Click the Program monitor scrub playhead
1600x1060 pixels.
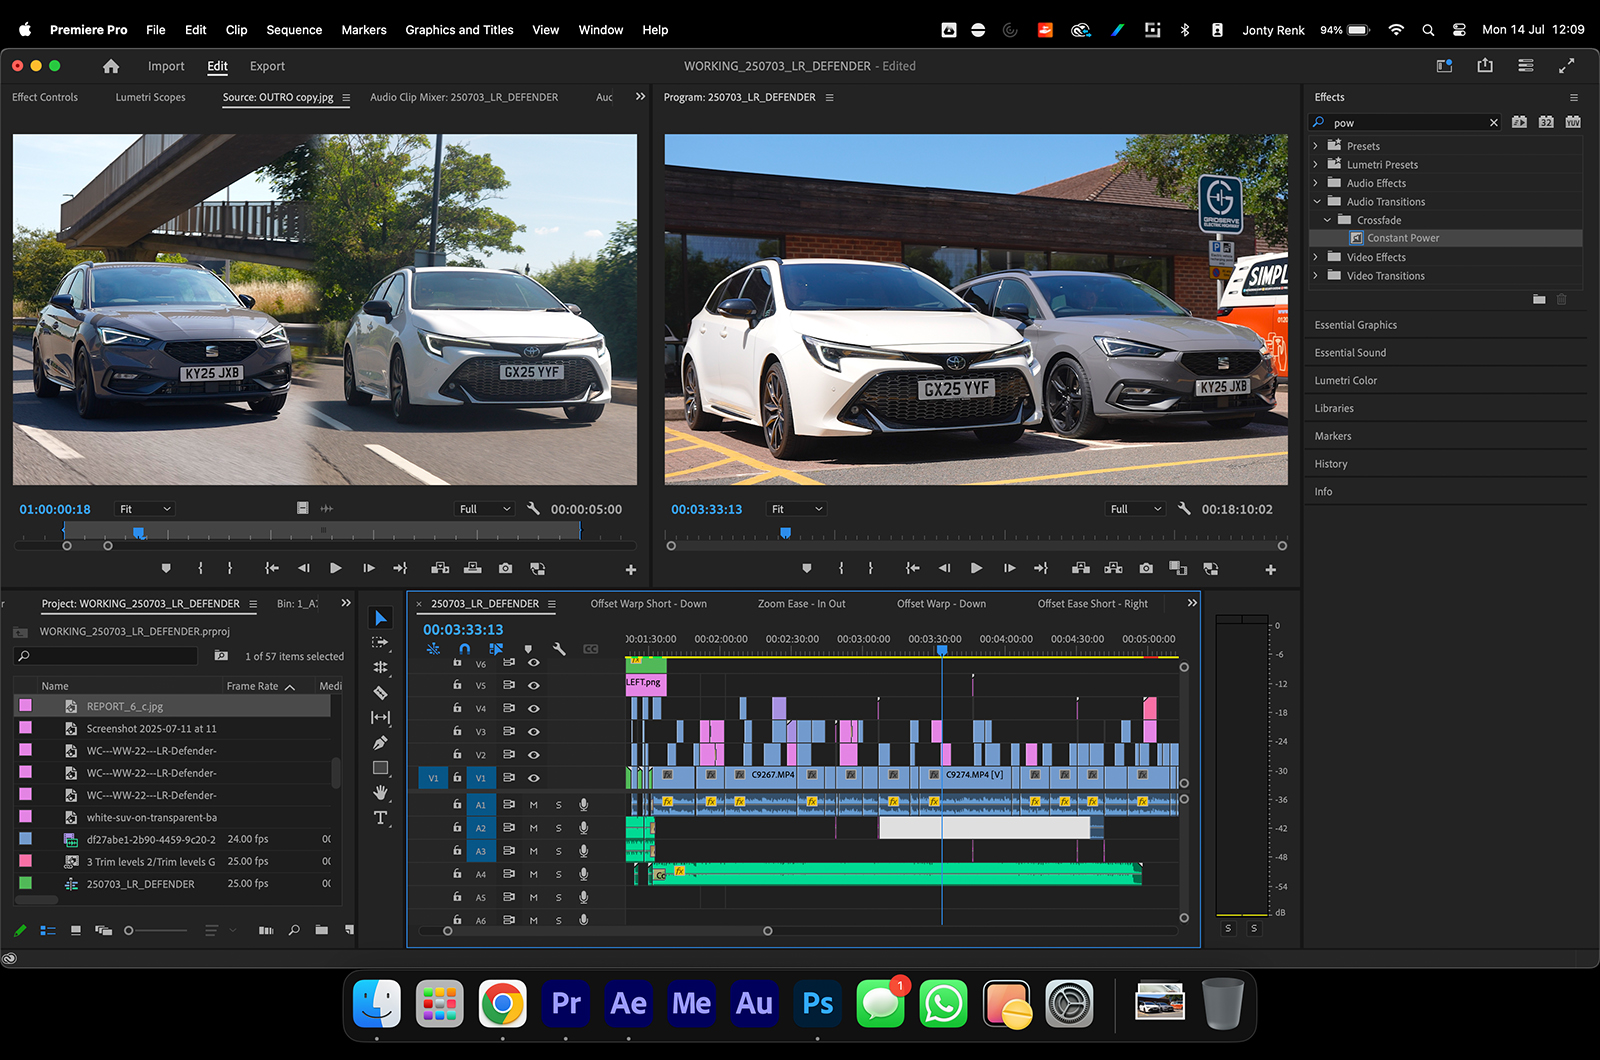(785, 533)
